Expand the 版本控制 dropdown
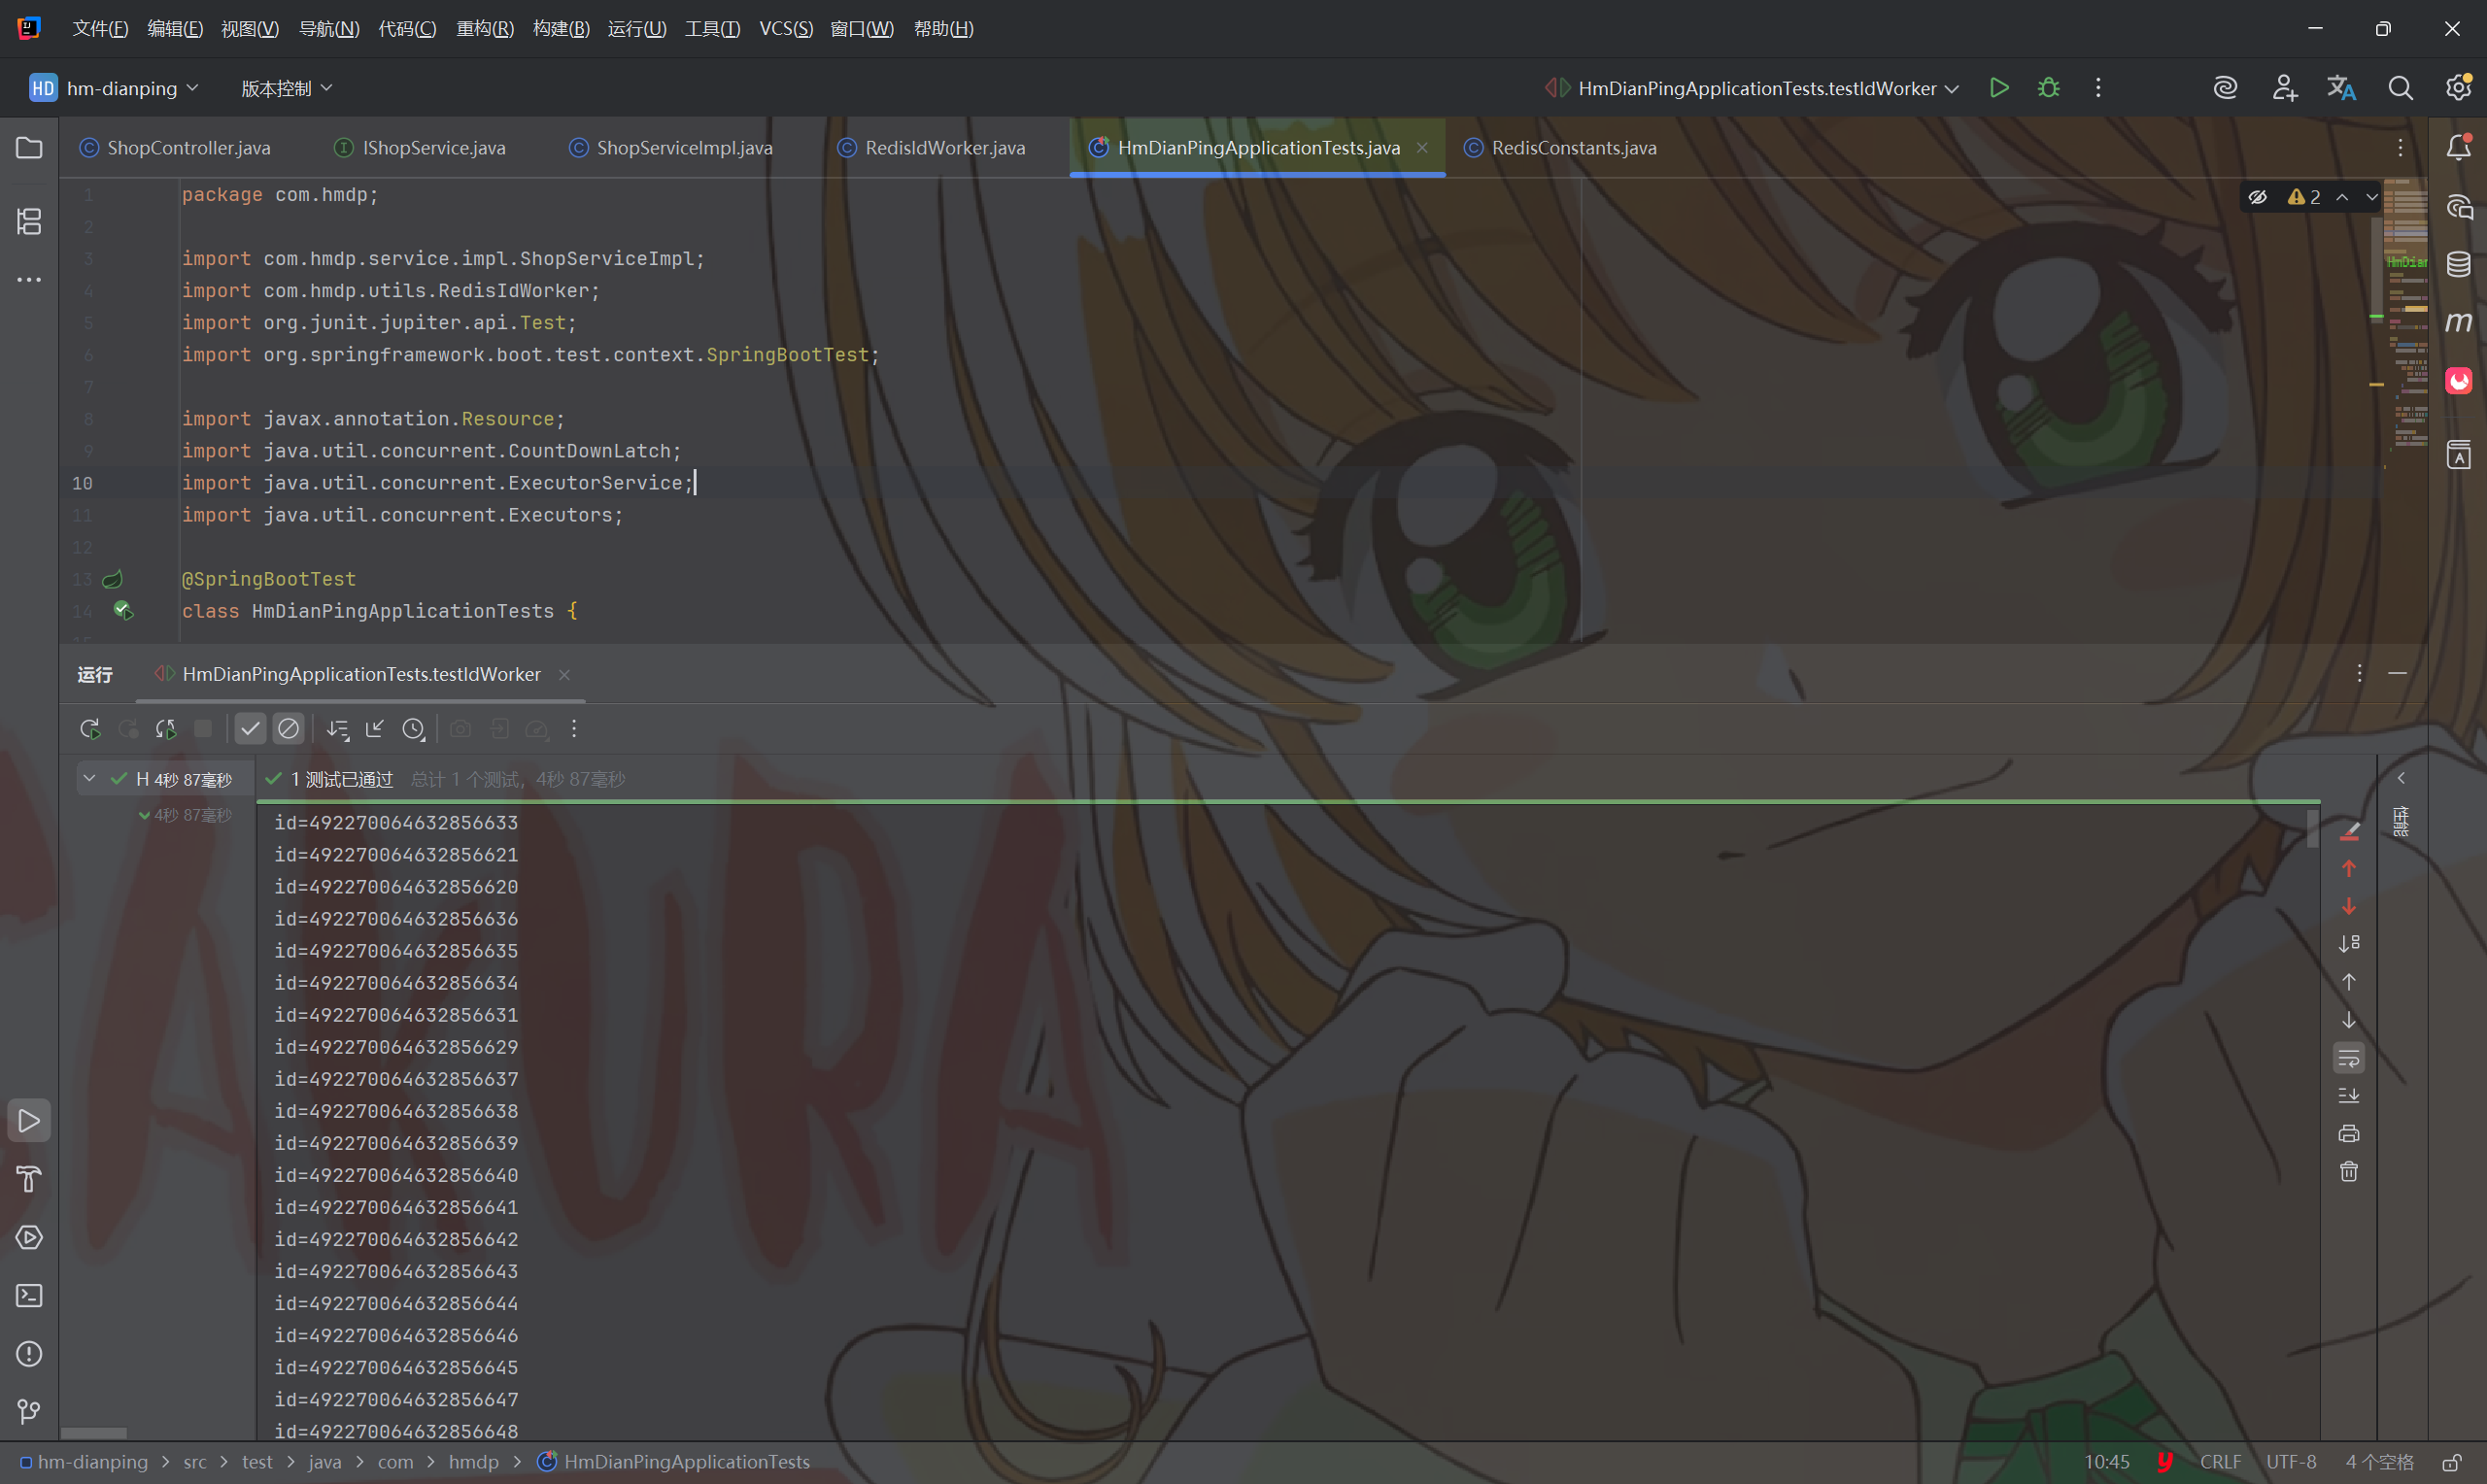This screenshot has width=2487, height=1484. (286, 88)
